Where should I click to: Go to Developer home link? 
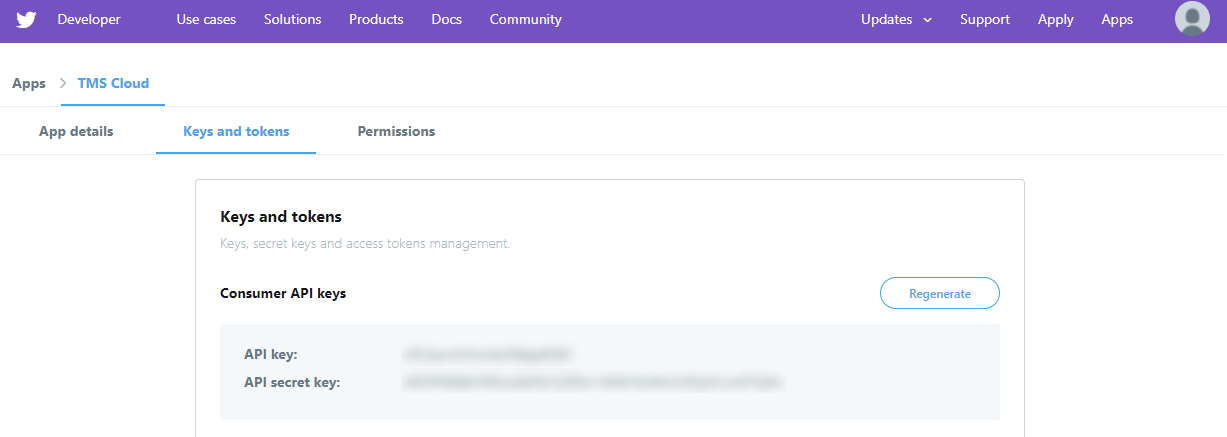tap(89, 20)
